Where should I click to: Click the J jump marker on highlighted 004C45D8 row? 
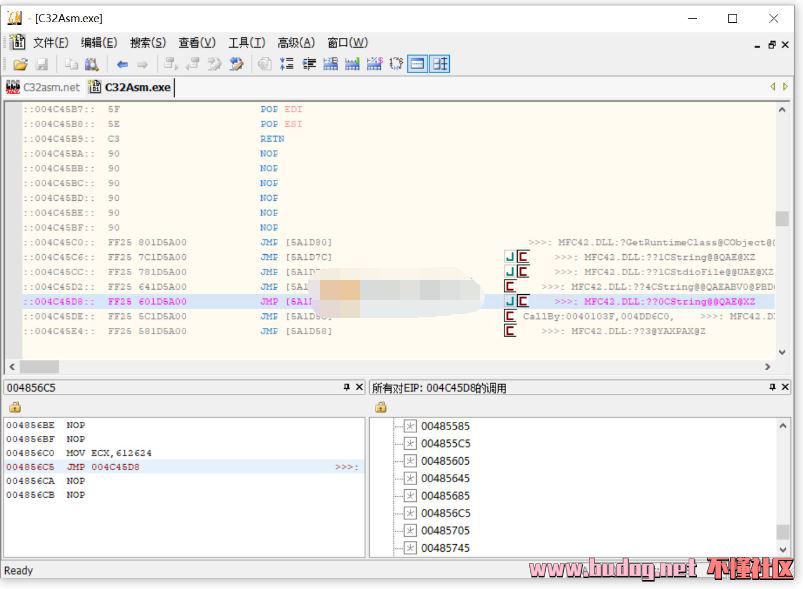pos(510,301)
